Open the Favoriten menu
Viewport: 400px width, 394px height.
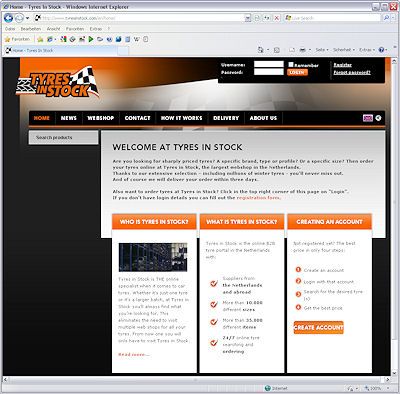(x=75, y=29)
